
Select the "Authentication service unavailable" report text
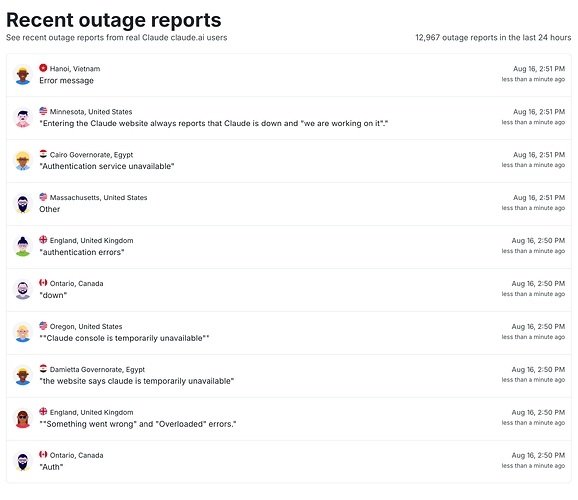pos(107,166)
